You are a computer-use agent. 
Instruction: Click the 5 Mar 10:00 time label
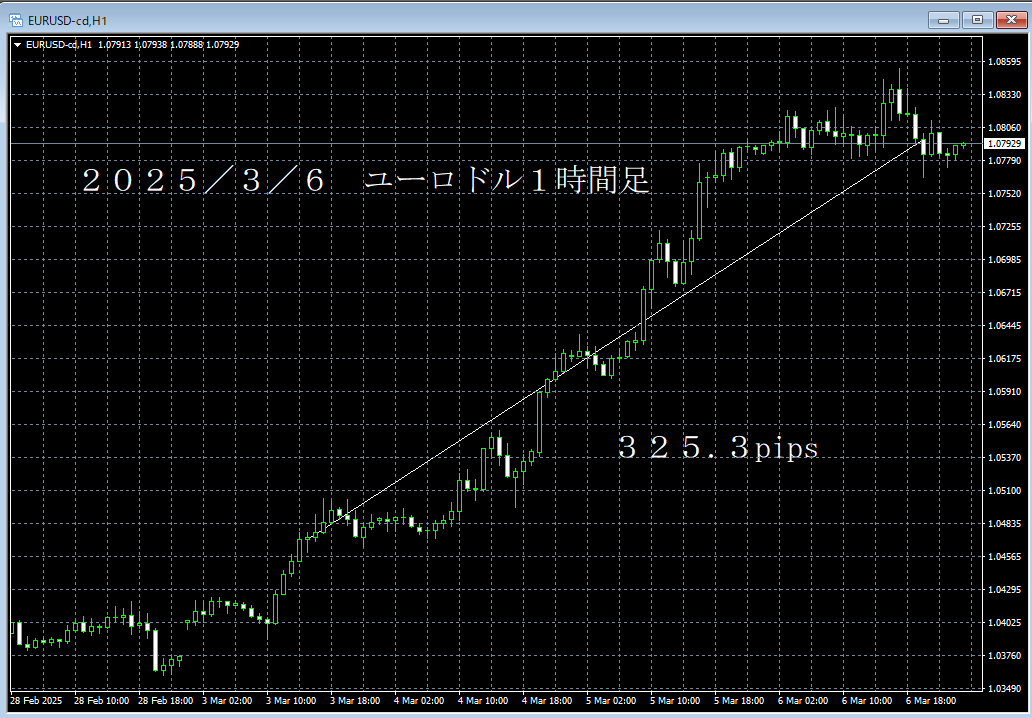coord(675,701)
